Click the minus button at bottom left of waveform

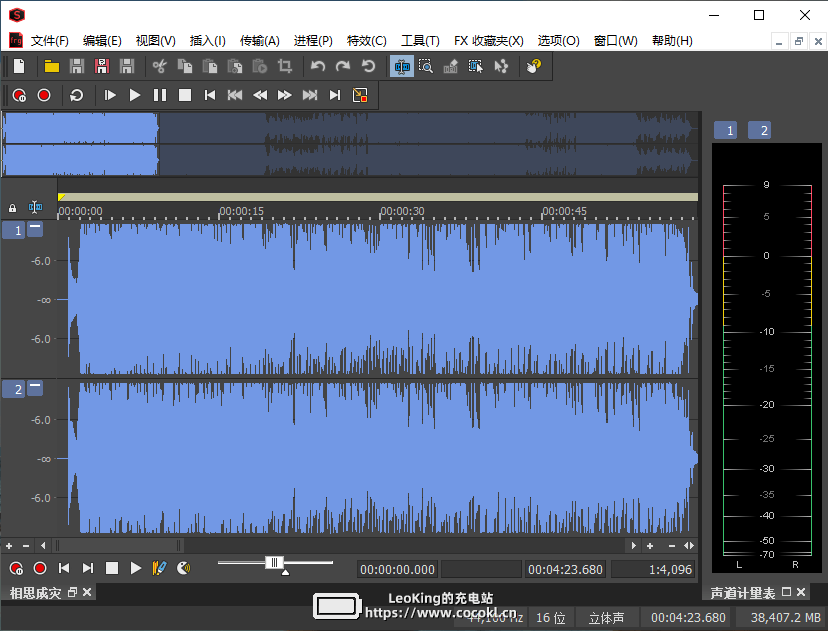point(26,545)
